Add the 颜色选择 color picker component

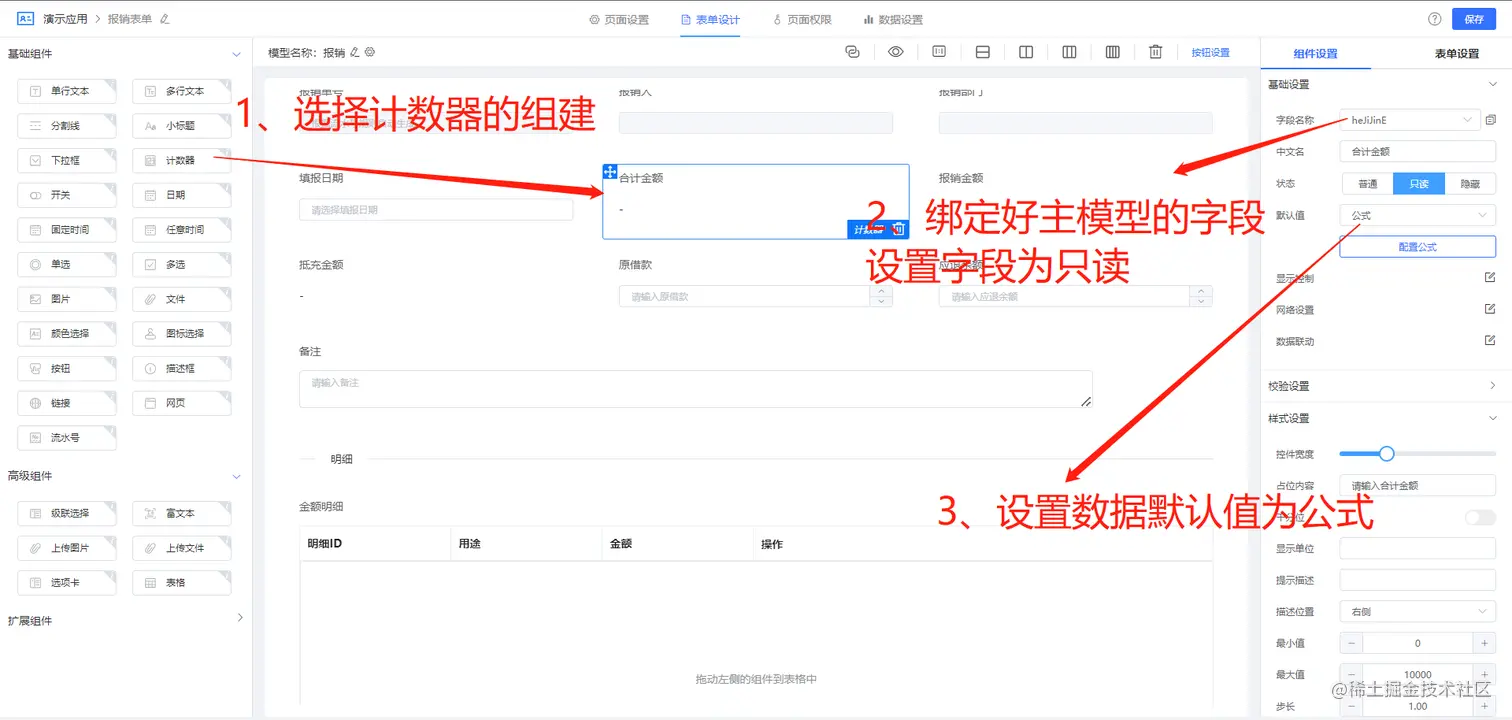66,334
